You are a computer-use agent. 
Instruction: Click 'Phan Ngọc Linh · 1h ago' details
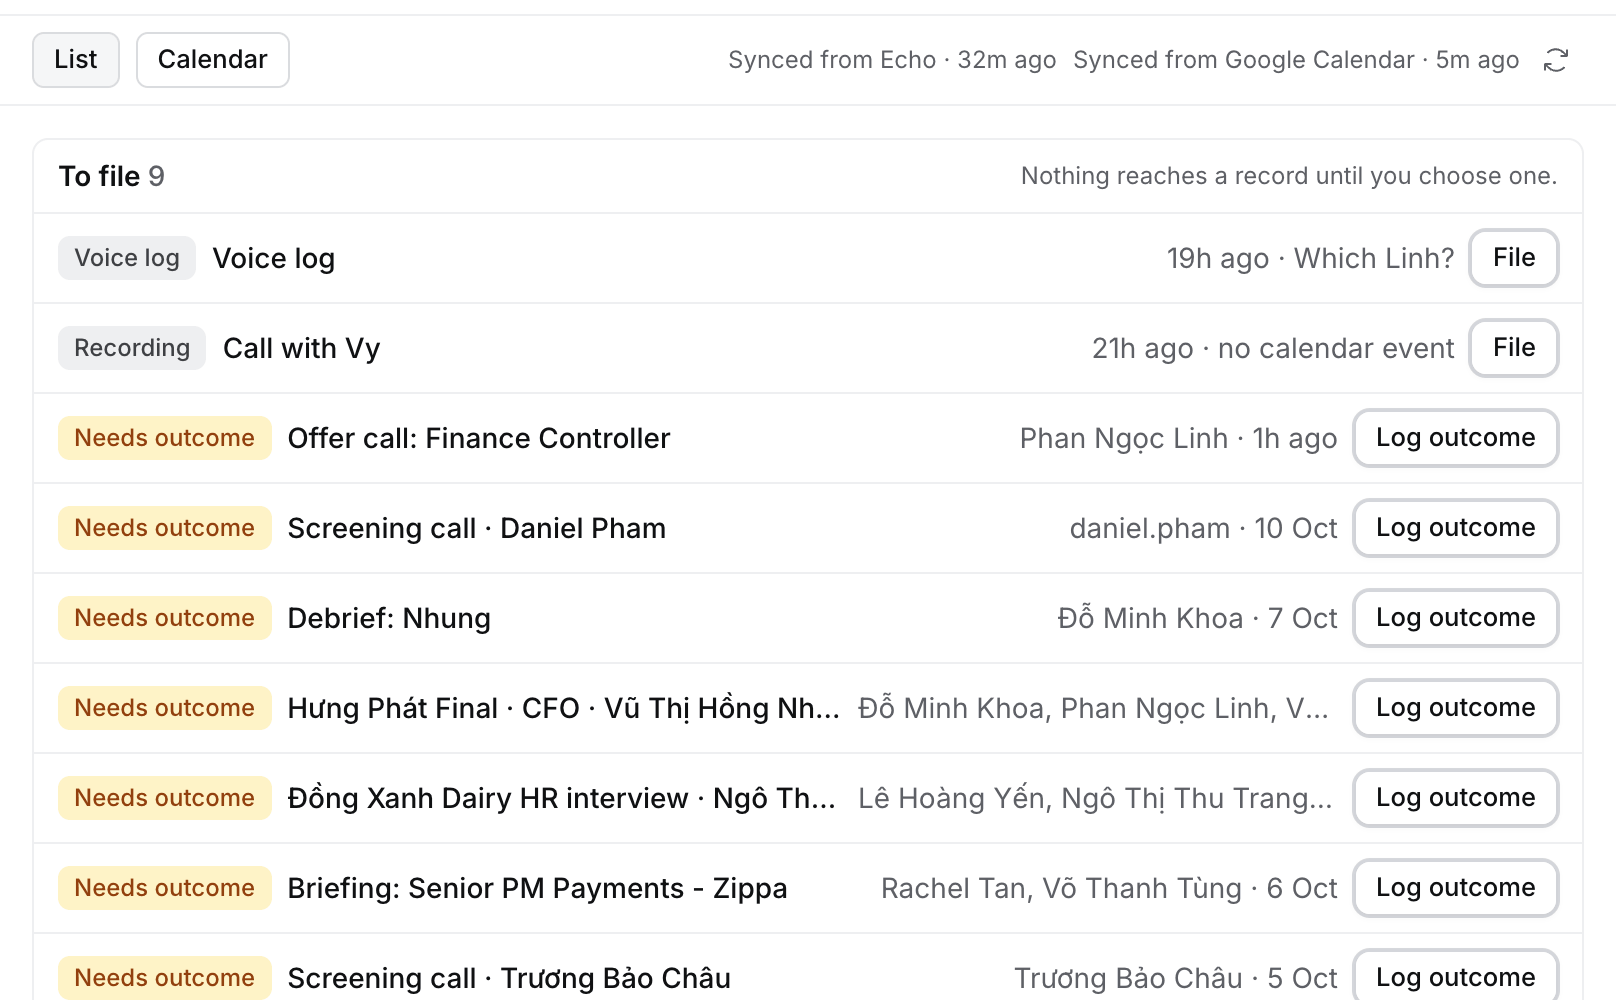(x=1179, y=438)
